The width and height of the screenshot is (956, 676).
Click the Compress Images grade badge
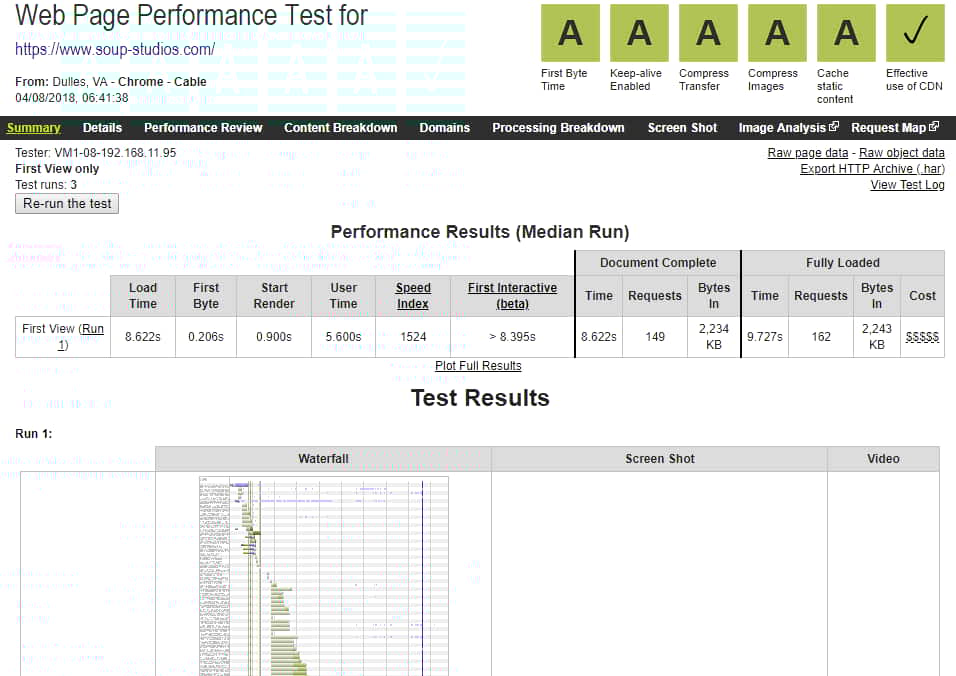[x=777, y=33]
